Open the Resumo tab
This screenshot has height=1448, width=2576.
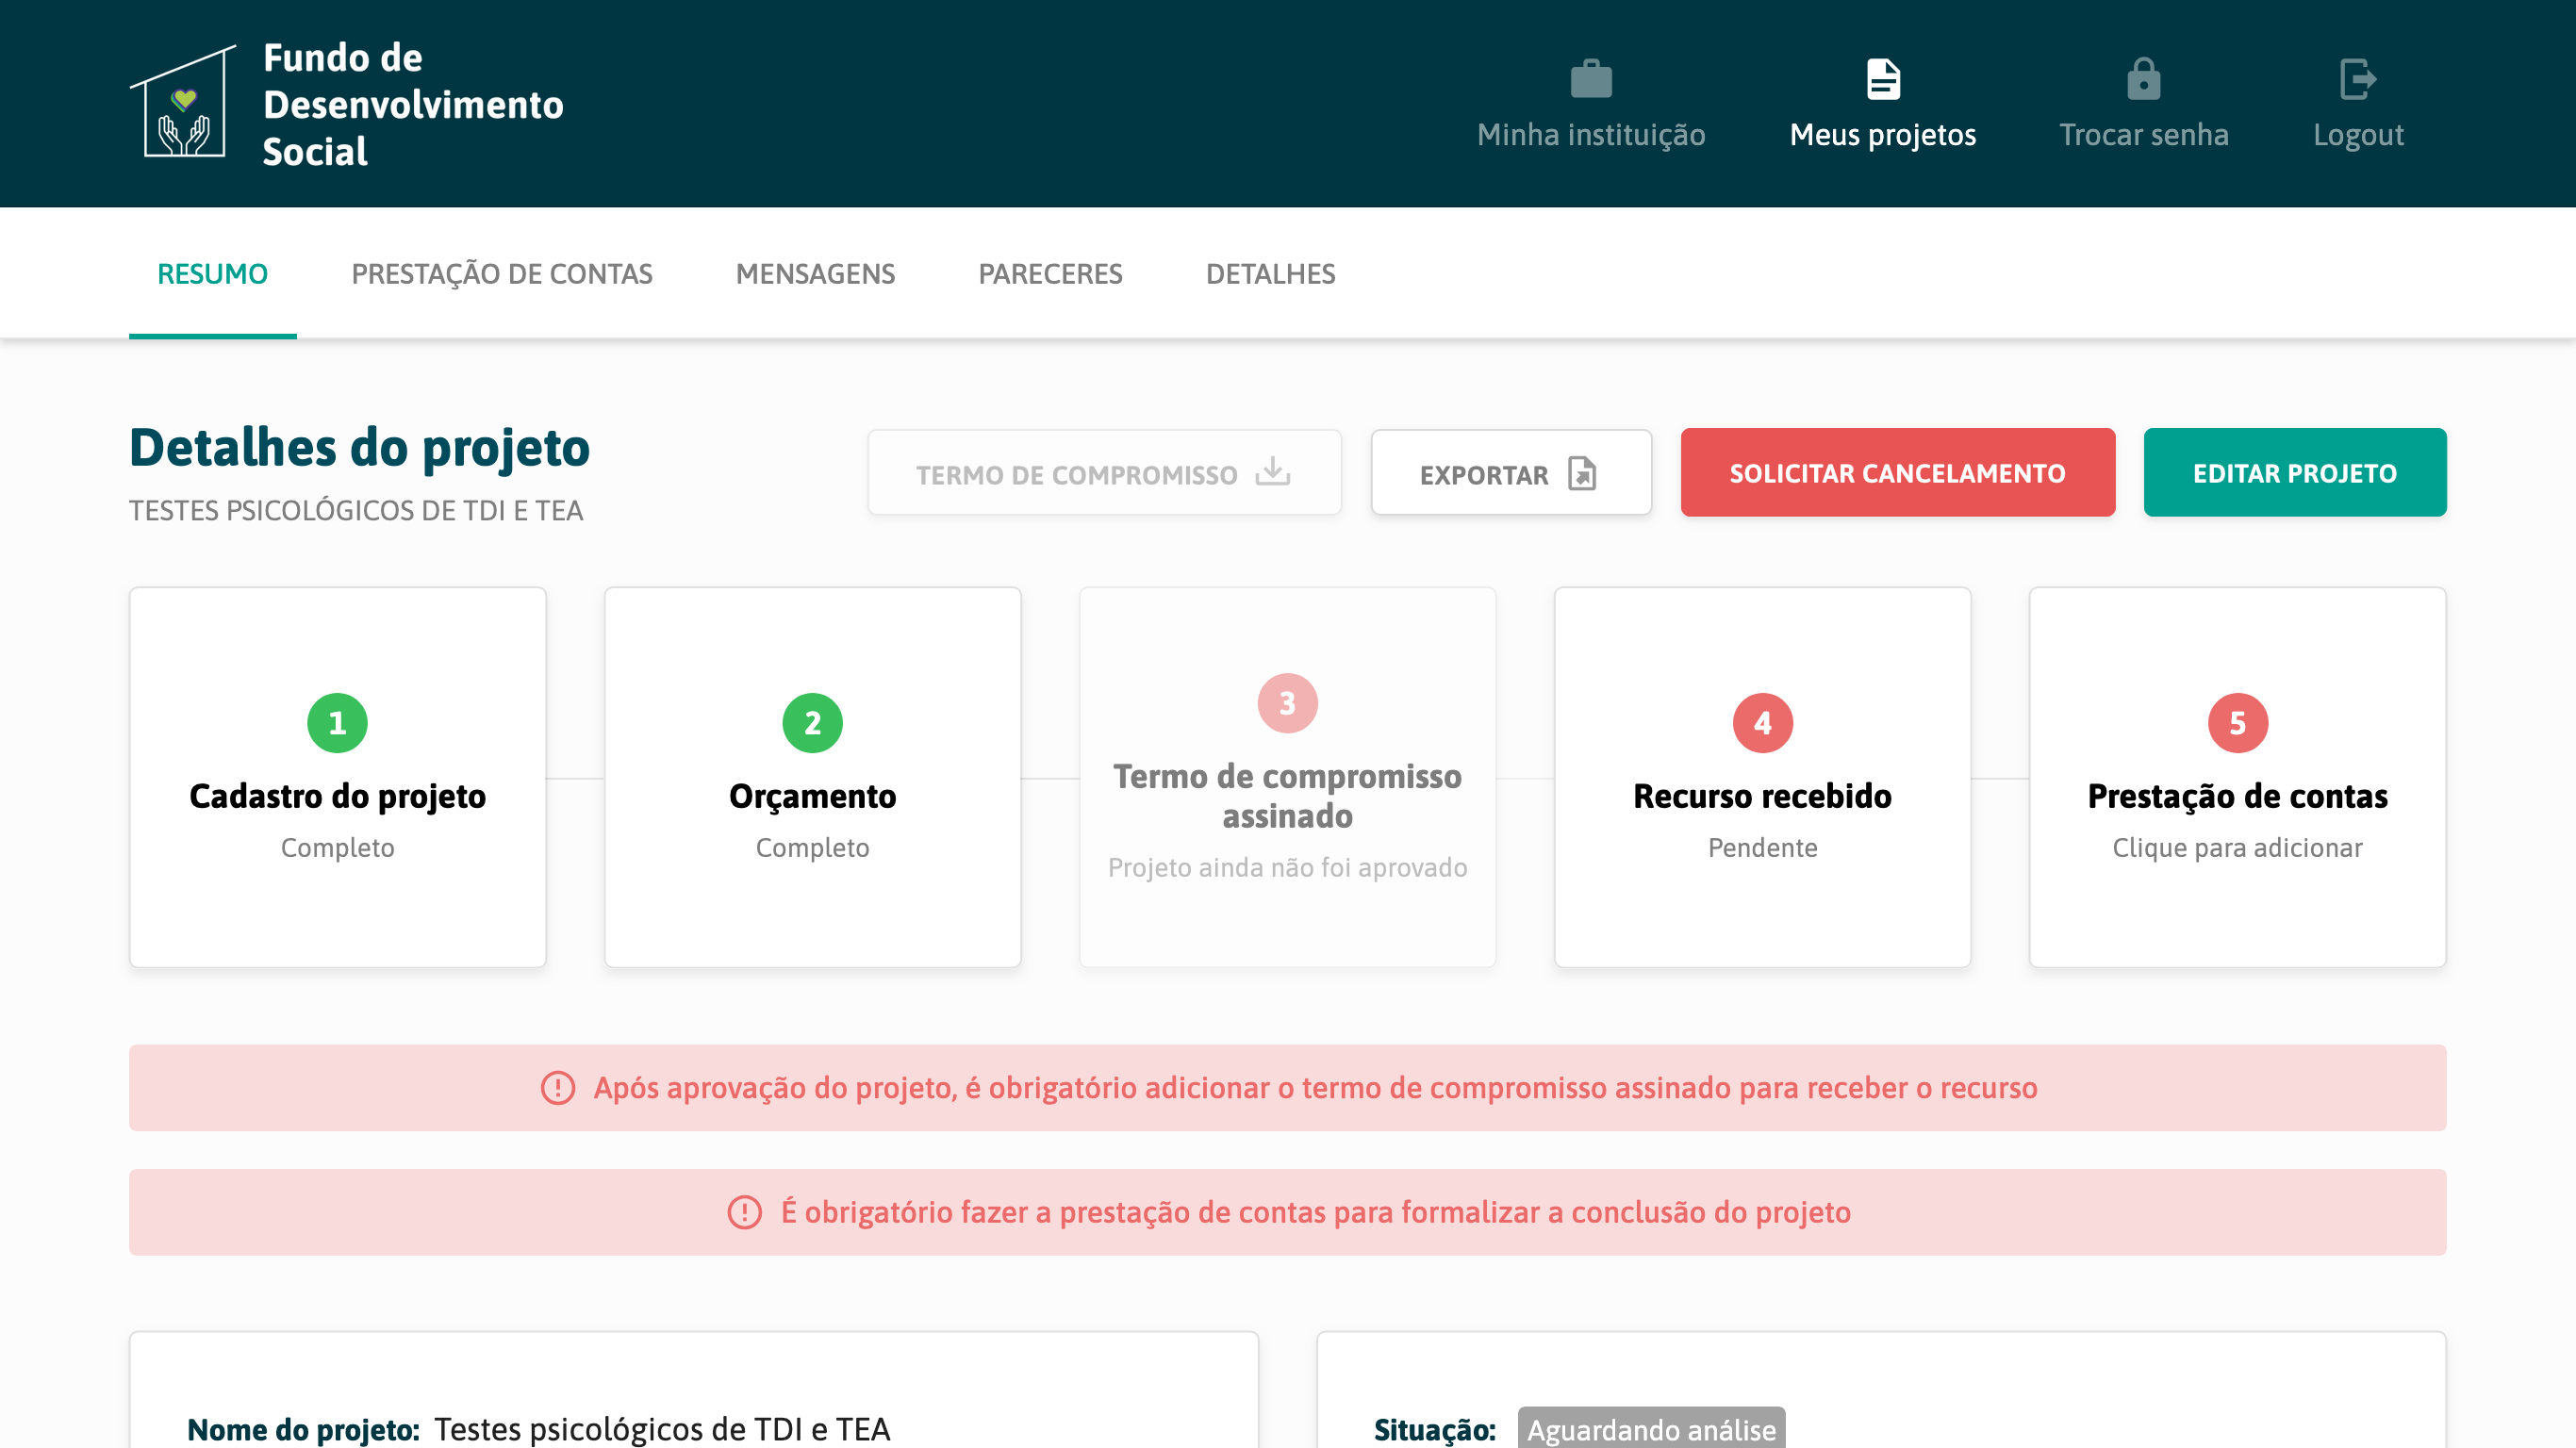pyautogui.click(x=212, y=273)
